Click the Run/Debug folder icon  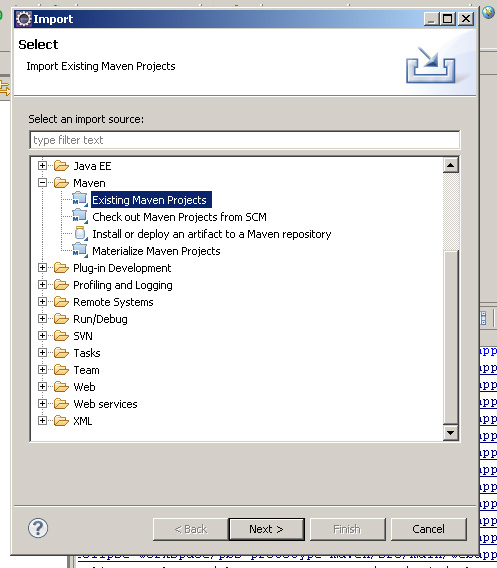pyautogui.click(x=61, y=319)
